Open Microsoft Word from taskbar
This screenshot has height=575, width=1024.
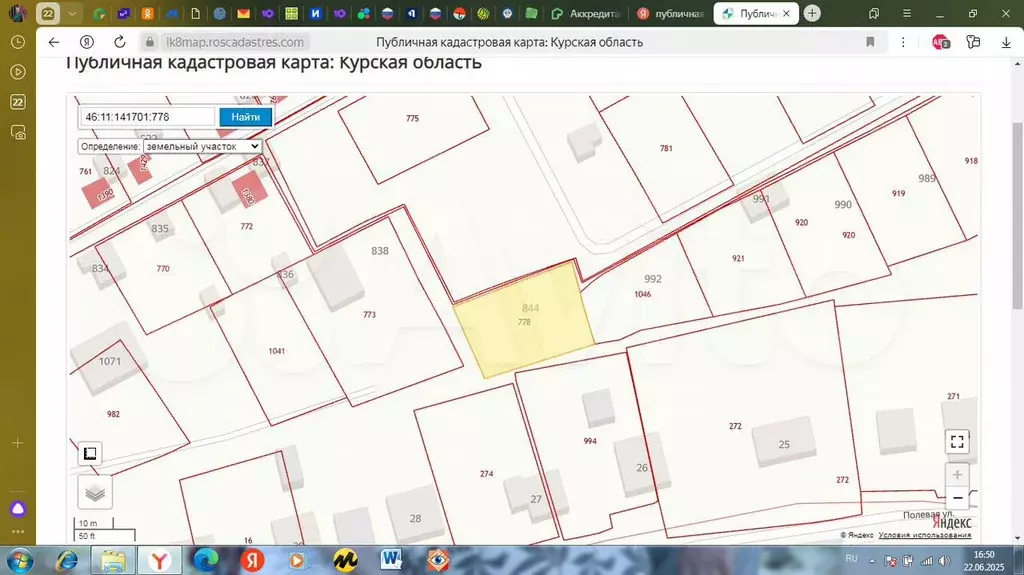coord(391,560)
